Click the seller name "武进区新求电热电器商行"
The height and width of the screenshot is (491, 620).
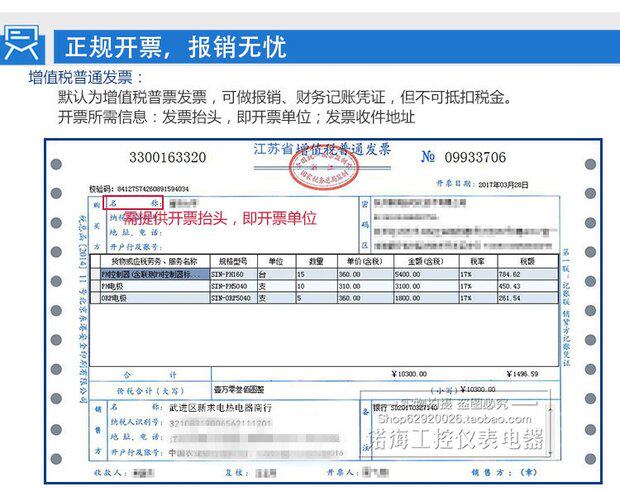(x=221, y=408)
